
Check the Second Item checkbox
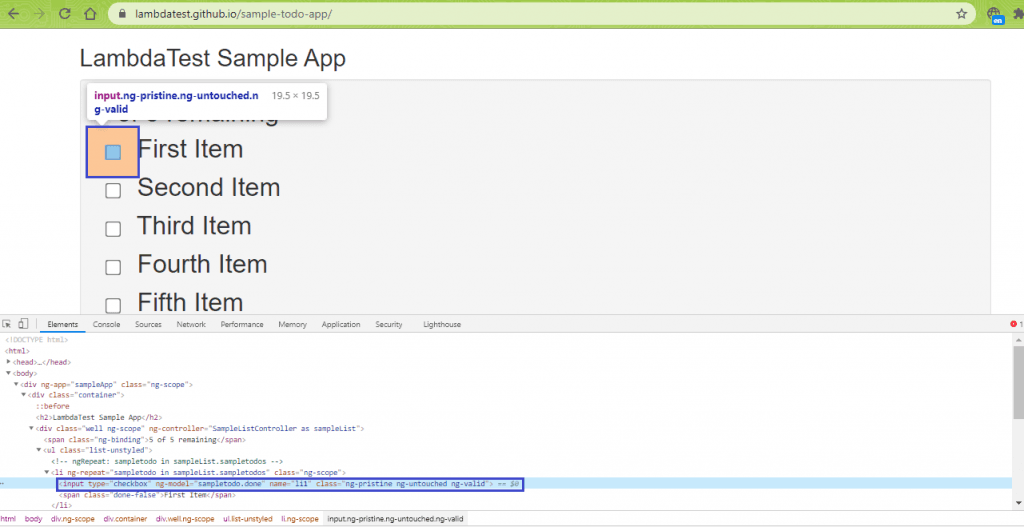point(113,191)
